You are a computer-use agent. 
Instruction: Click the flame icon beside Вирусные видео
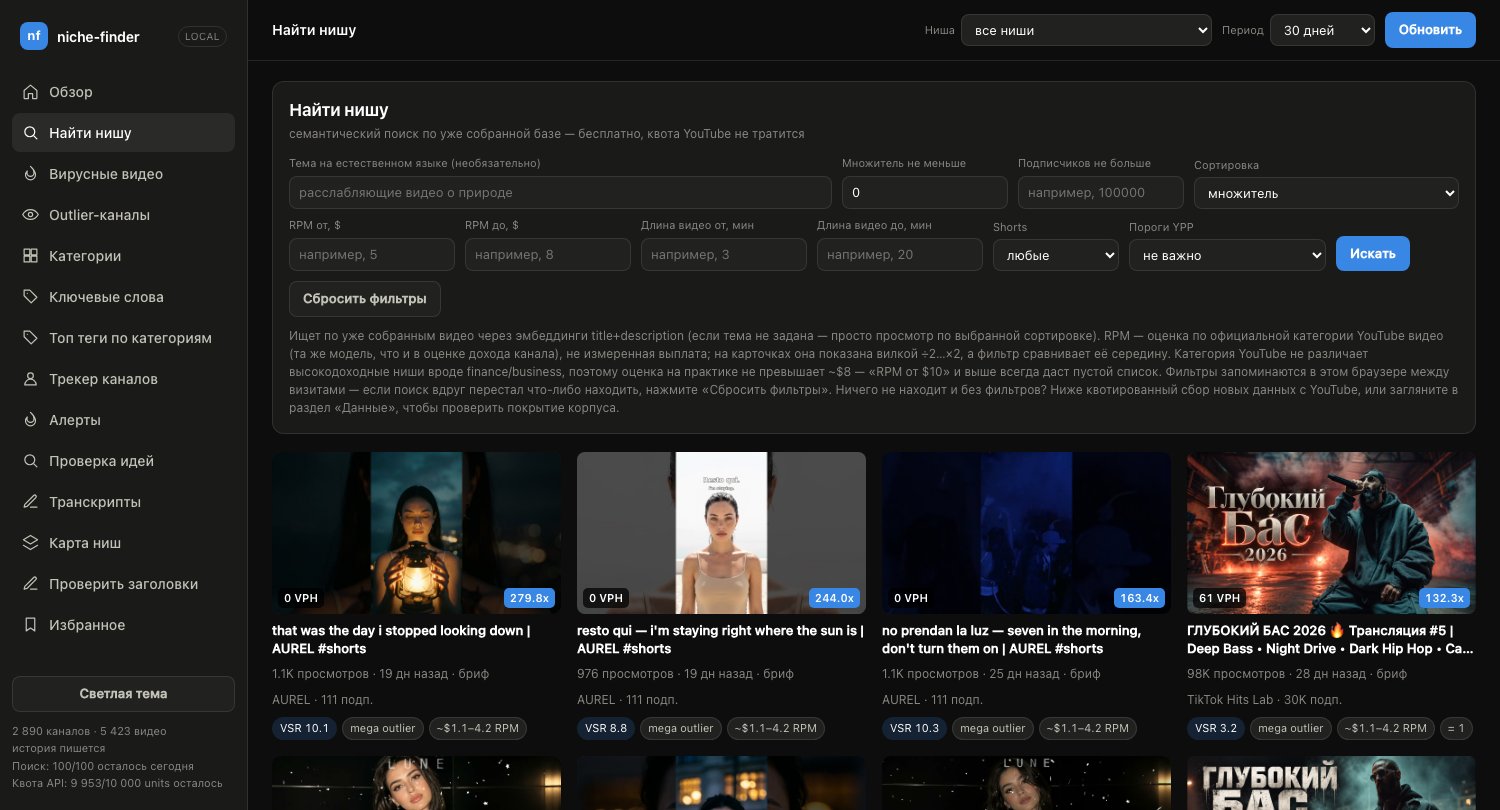pos(30,174)
